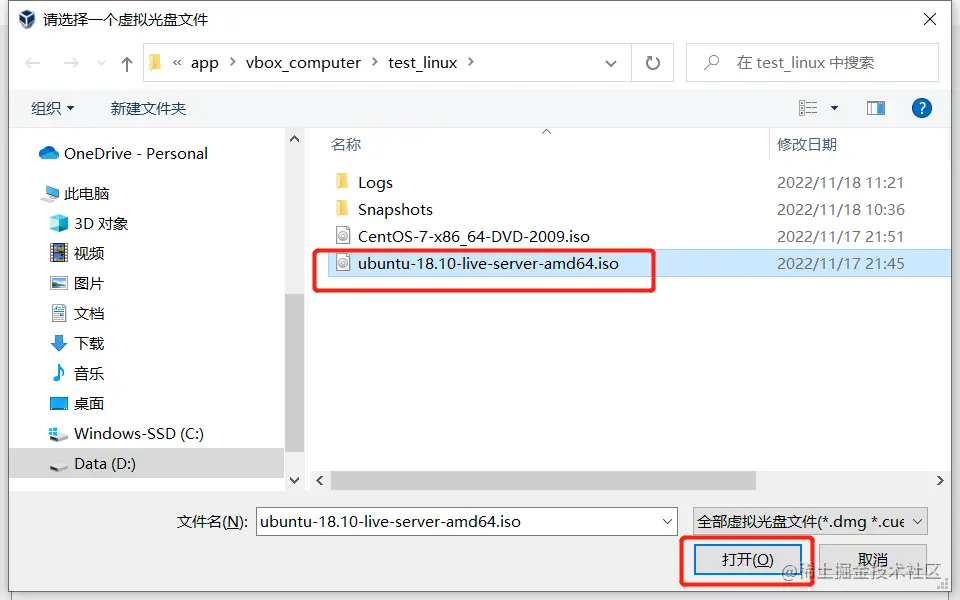The width and height of the screenshot is (960, 600).
Task: Click the Snapshots folder icon
Action: coord(343,209)
